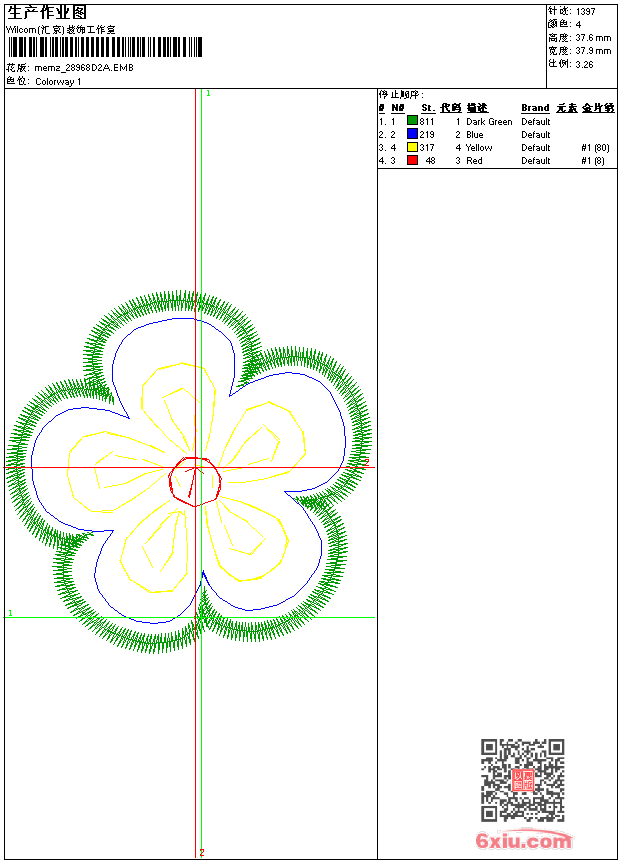Image resolution: width=620 pixels, height=860 pixels.
Task: Click the green start marker 1 at top
Action: [208, 93]
